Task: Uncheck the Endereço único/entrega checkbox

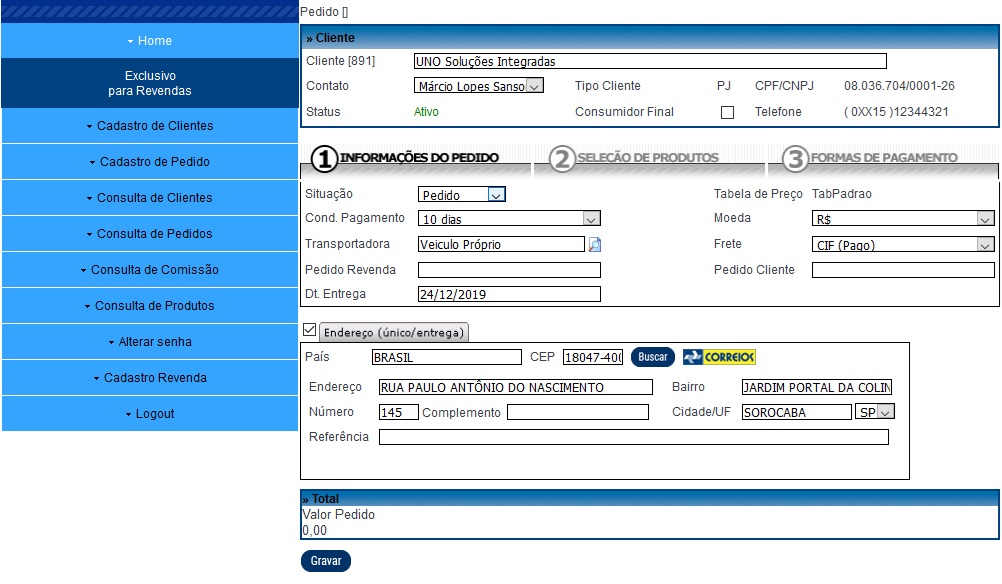Action: coord(309,330)
